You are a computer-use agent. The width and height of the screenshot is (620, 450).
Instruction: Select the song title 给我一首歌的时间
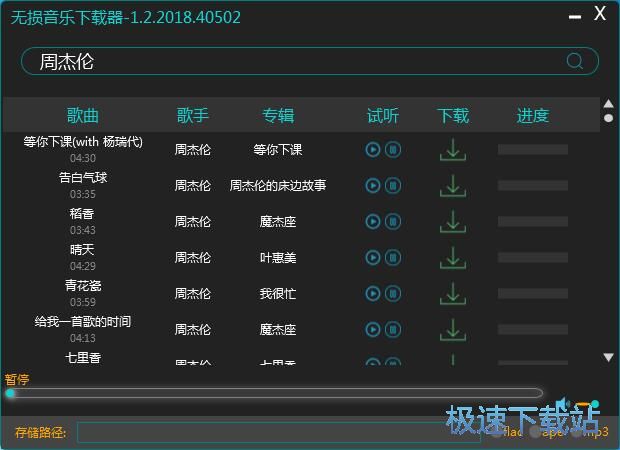pos(83,321)
